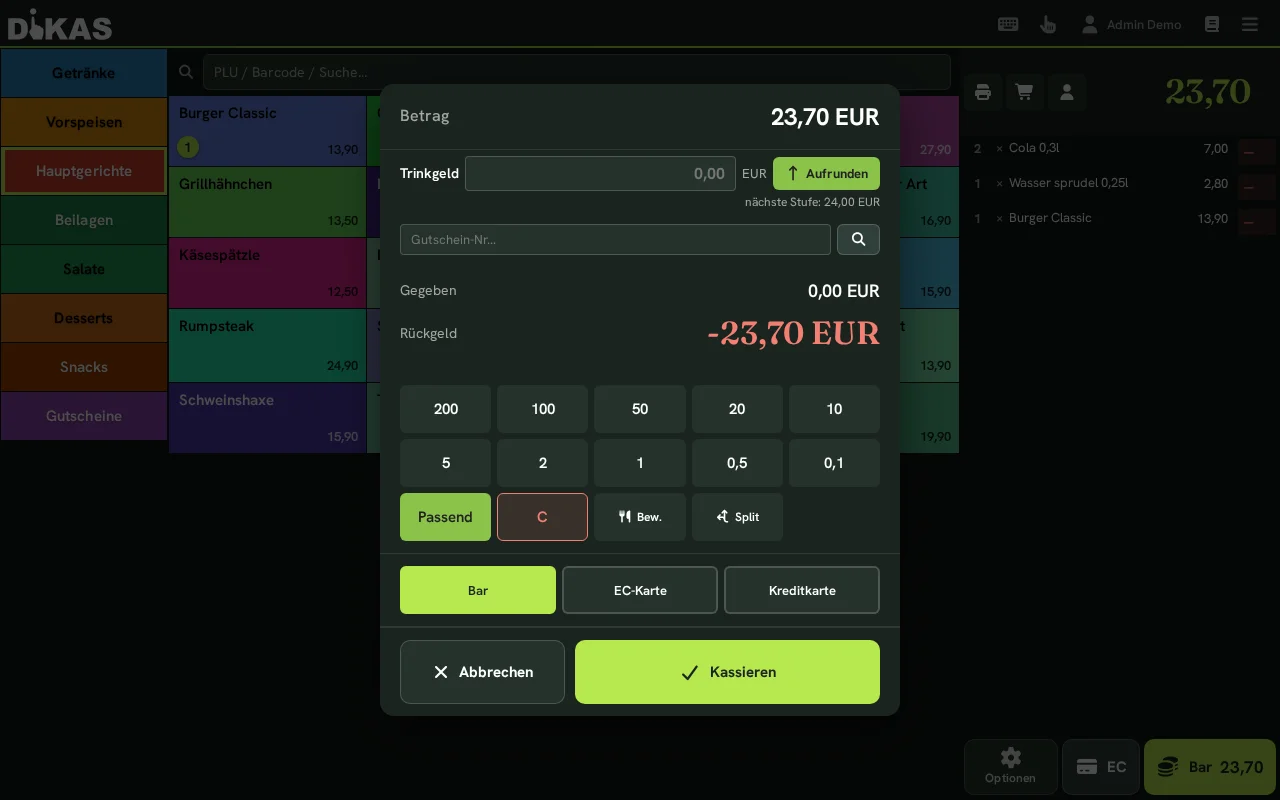Confirm payment with Kassieren
This screenshot has height=800, width=1280.
coord(727,672)
